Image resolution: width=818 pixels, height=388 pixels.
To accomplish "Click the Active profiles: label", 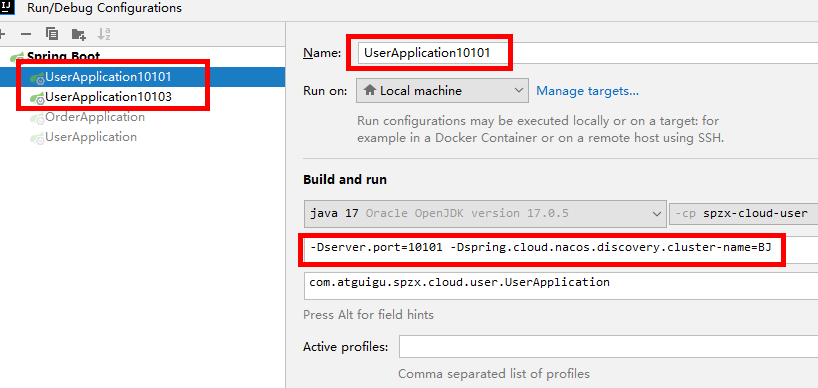I will click(x=345, y=347).
